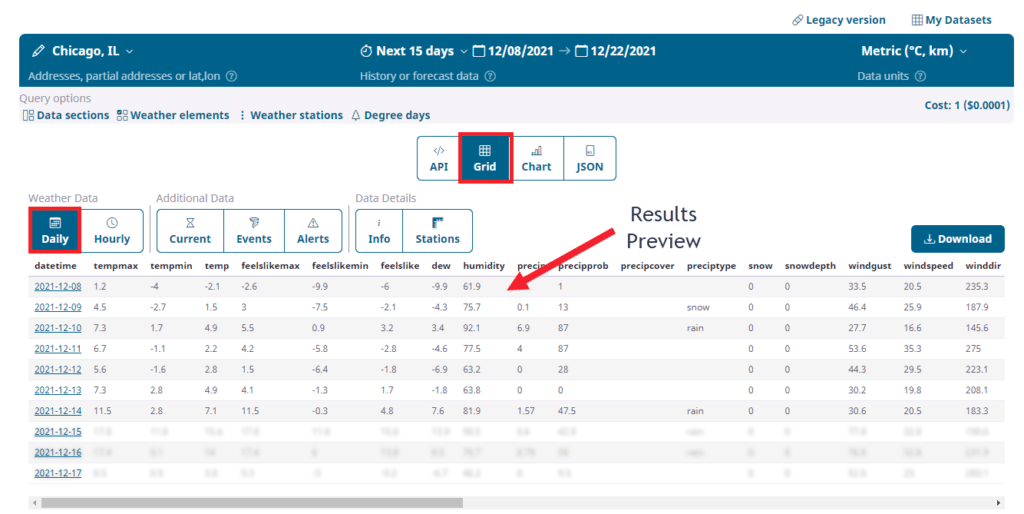The width and height of the screenshot is (1024, 514).
Task: Open the Next 15 days dropdown
Action: tap(414, 51)
